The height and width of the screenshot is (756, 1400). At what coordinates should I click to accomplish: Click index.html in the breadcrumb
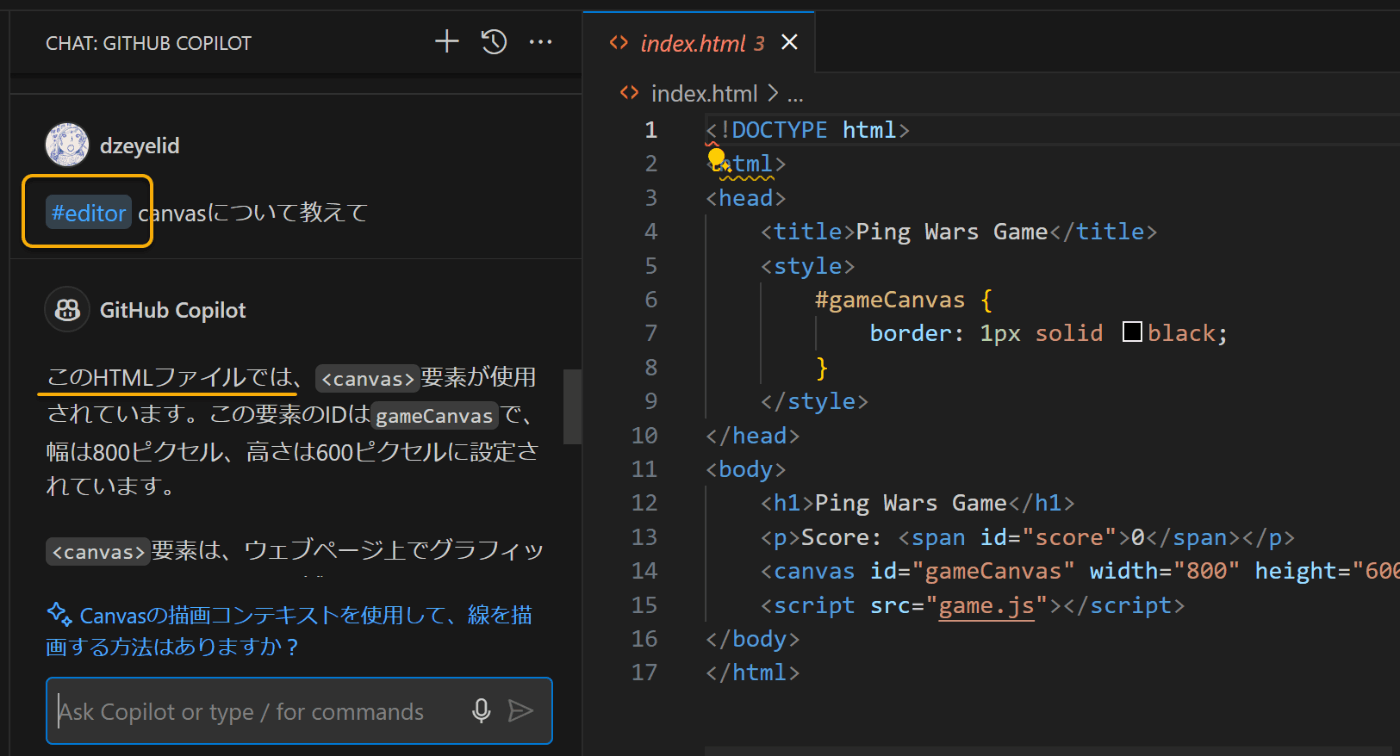click(704, 94)
